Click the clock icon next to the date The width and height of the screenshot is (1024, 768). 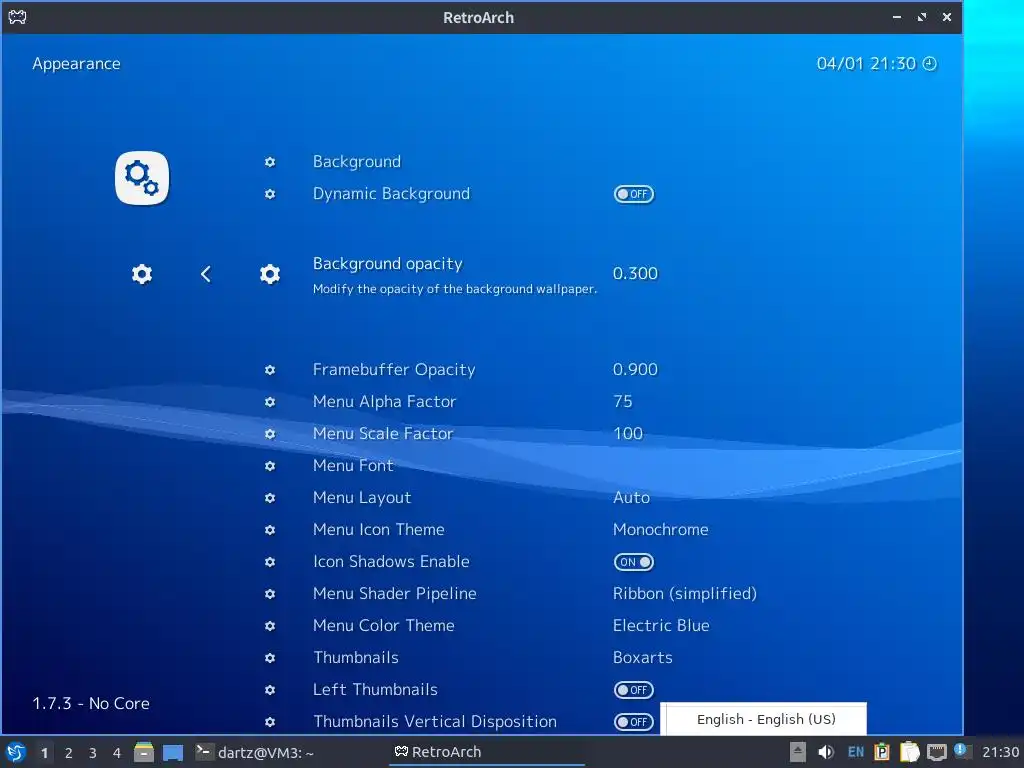929,63
